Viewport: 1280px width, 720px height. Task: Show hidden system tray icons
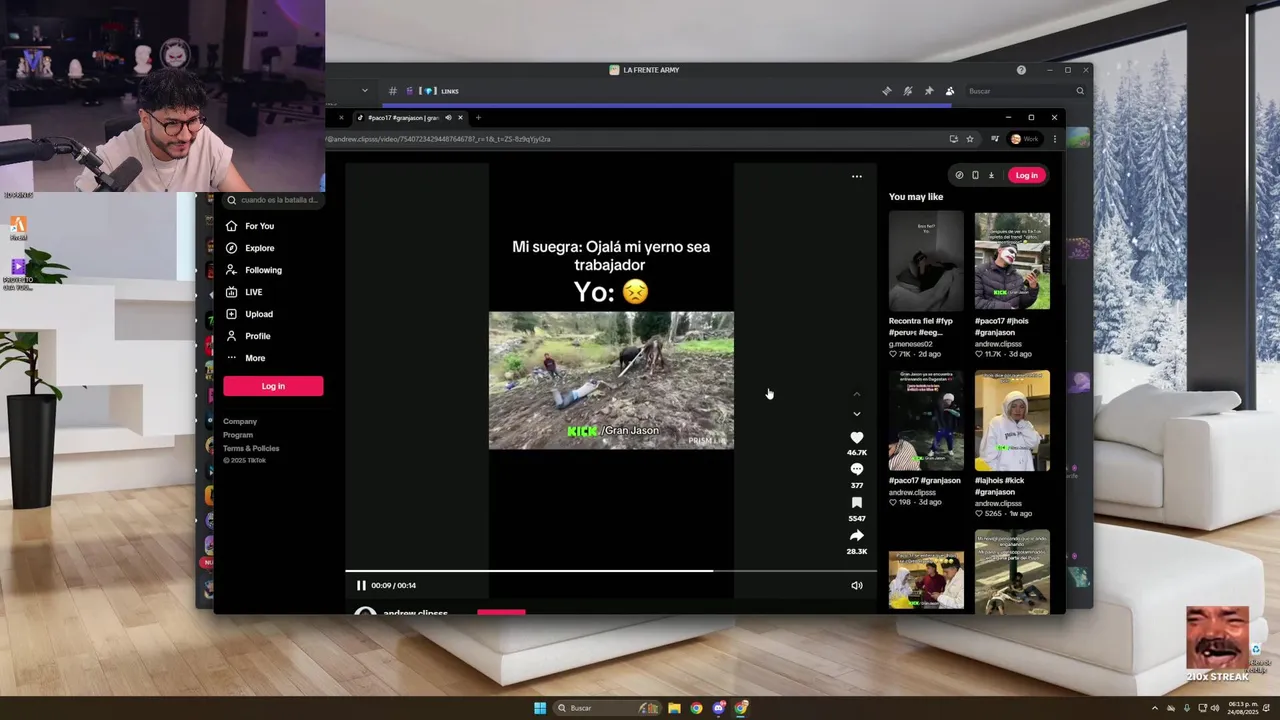(1154, 708)
